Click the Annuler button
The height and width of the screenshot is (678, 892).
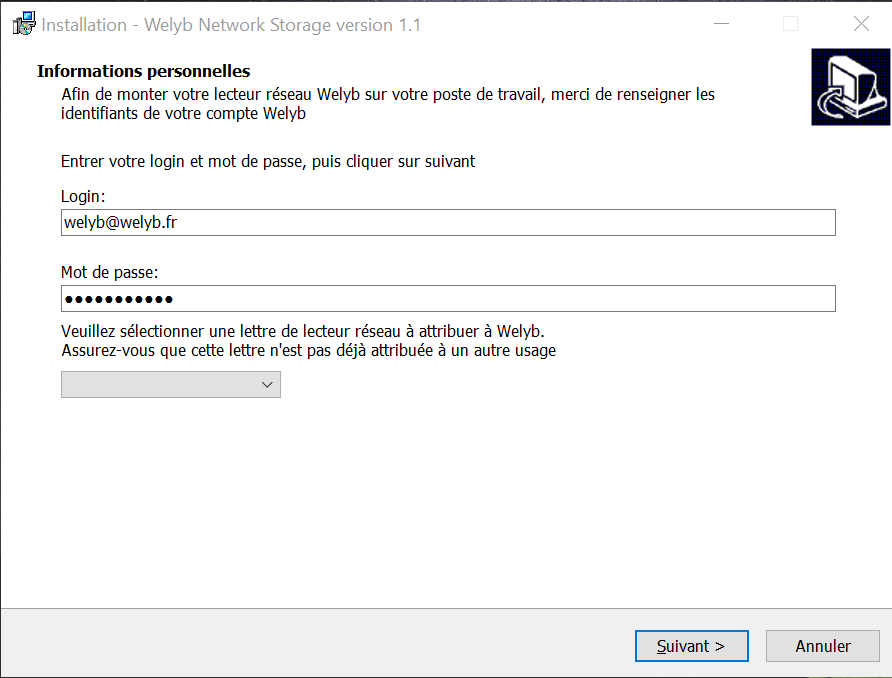coord(823,646)
